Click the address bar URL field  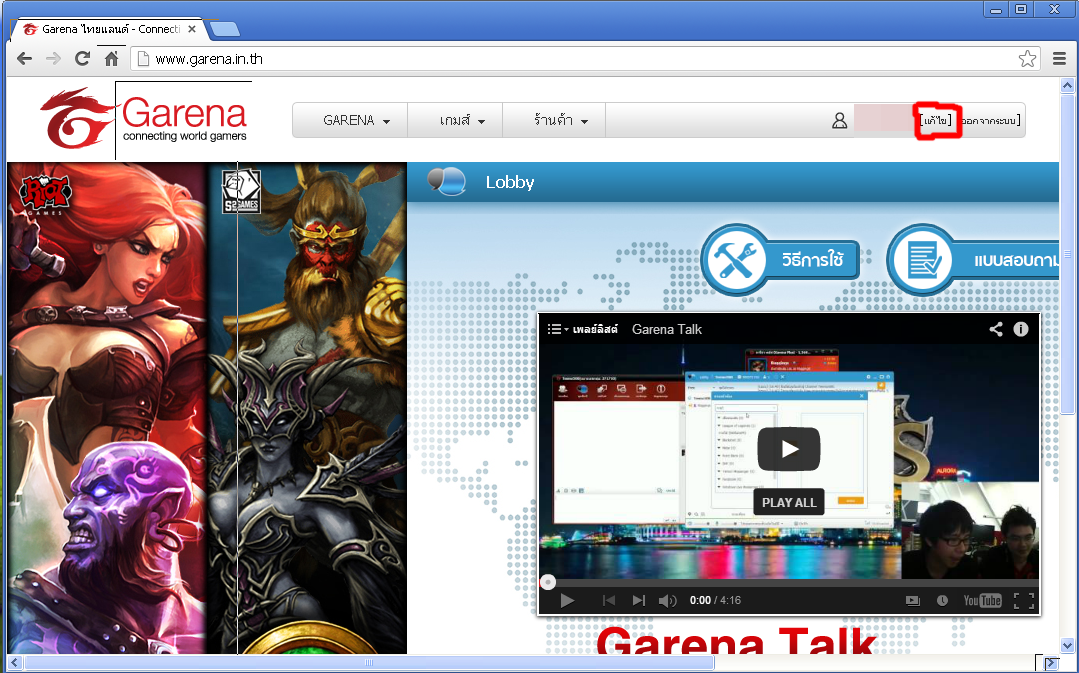pos(585,59)
